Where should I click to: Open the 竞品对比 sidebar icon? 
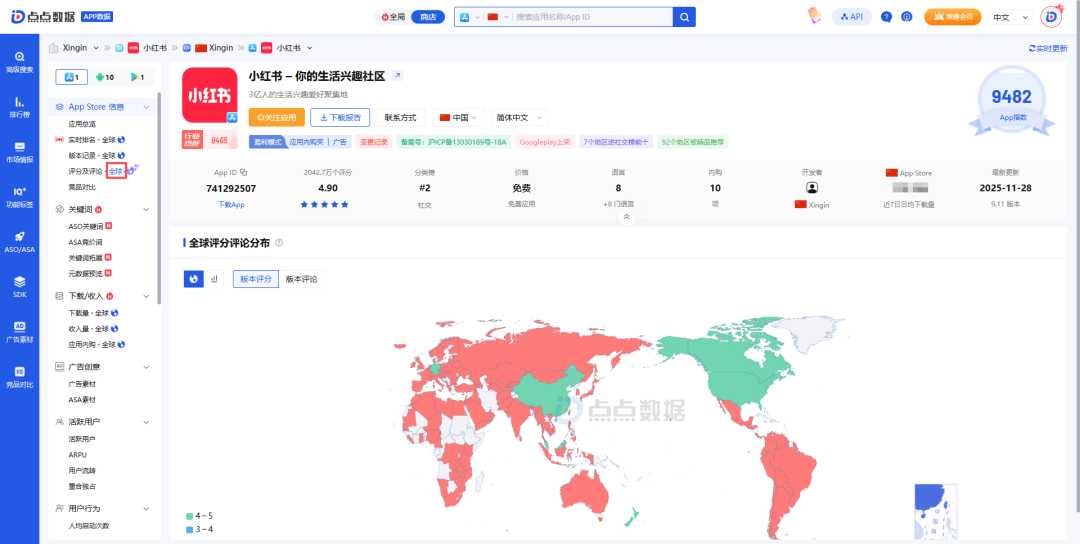[x=19, y=376]
